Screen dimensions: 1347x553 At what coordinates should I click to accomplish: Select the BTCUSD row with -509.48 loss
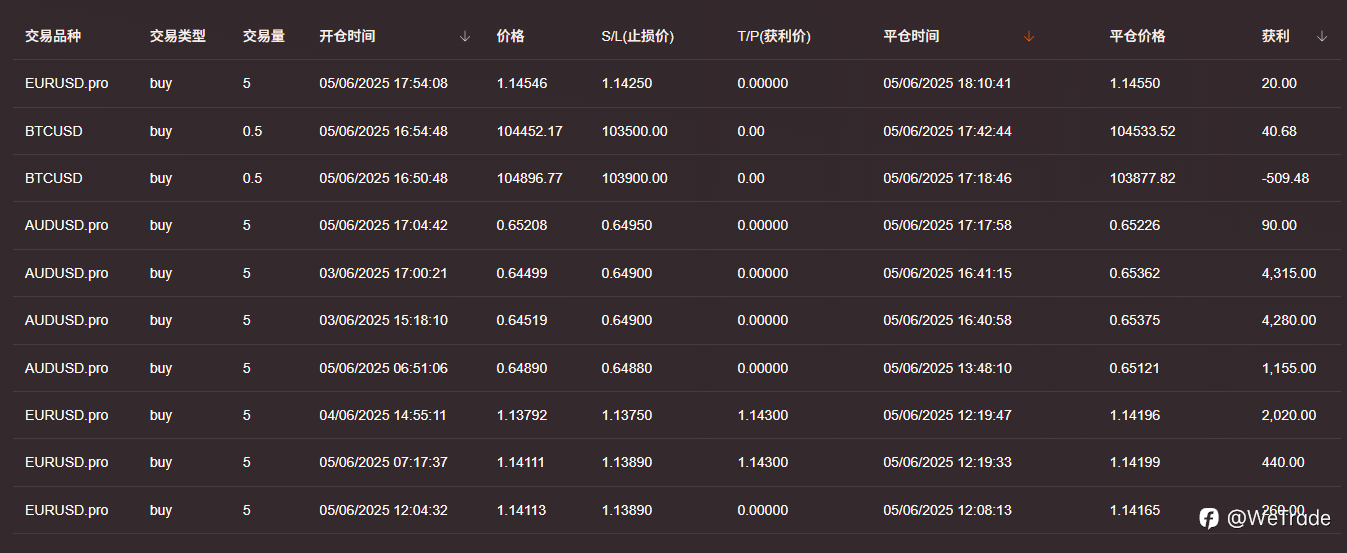(x=677, y=178)
